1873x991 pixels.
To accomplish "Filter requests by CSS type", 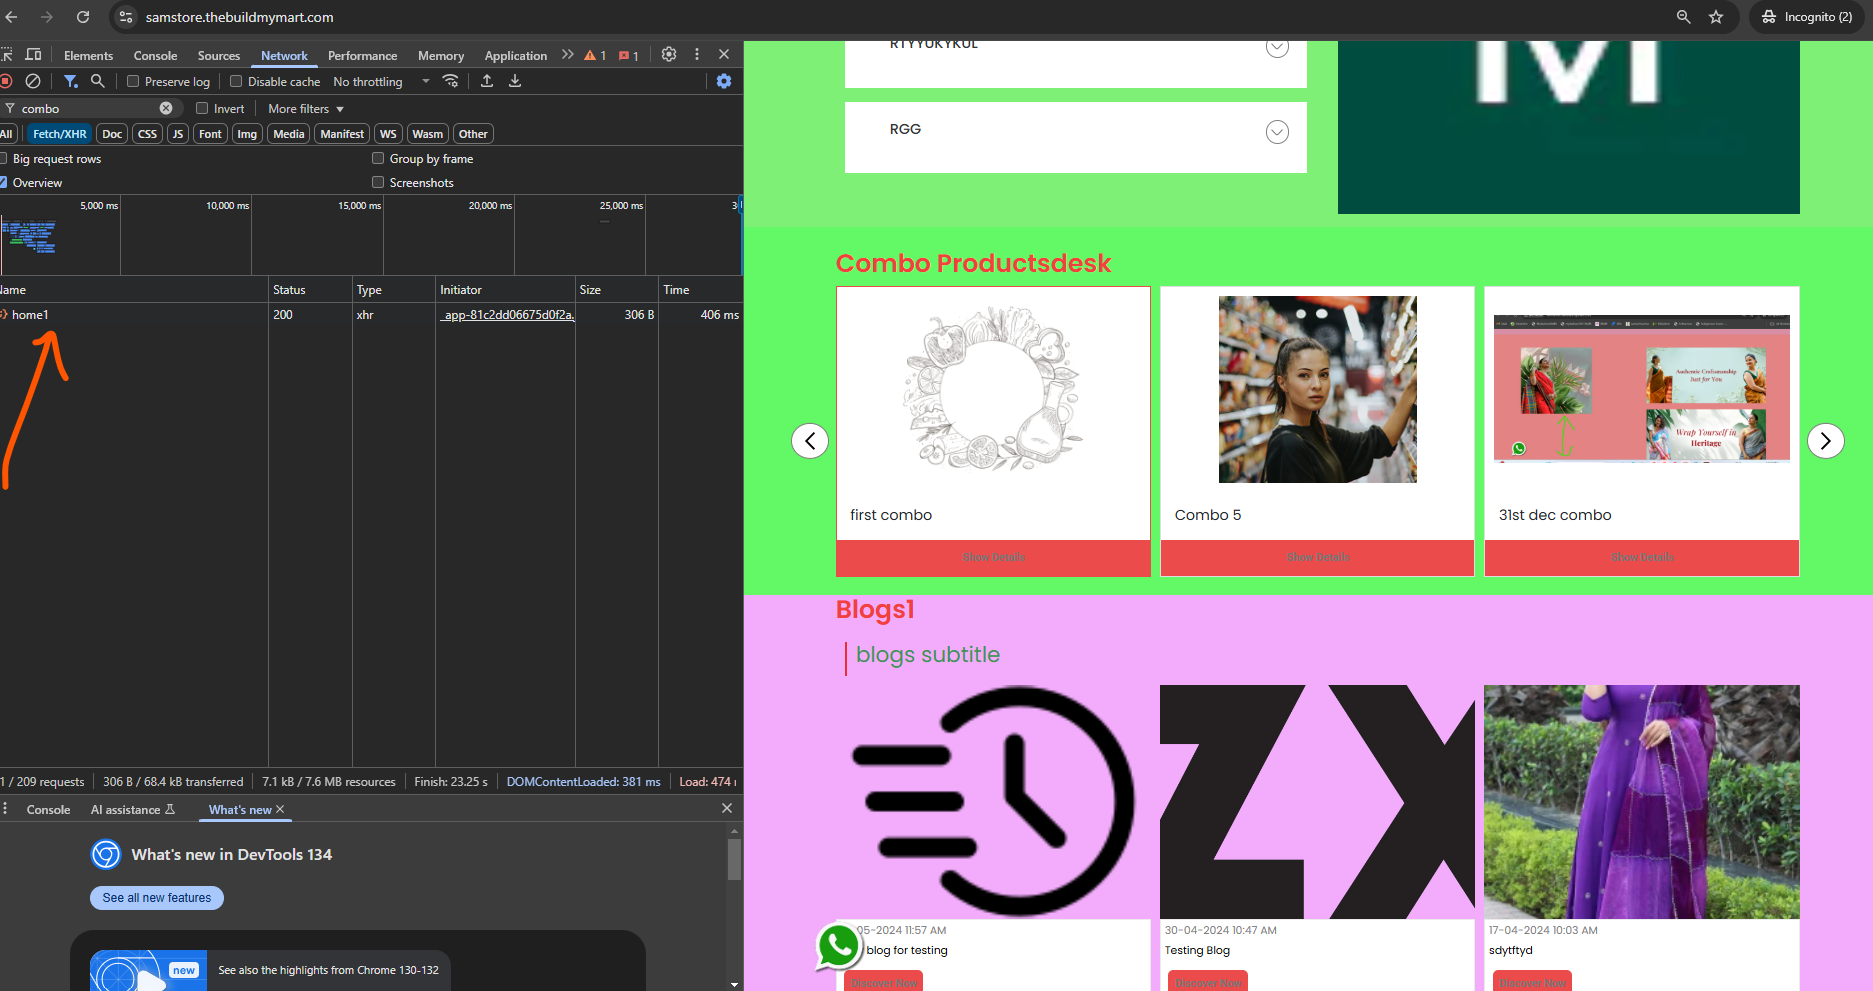I will click(147, 134).
